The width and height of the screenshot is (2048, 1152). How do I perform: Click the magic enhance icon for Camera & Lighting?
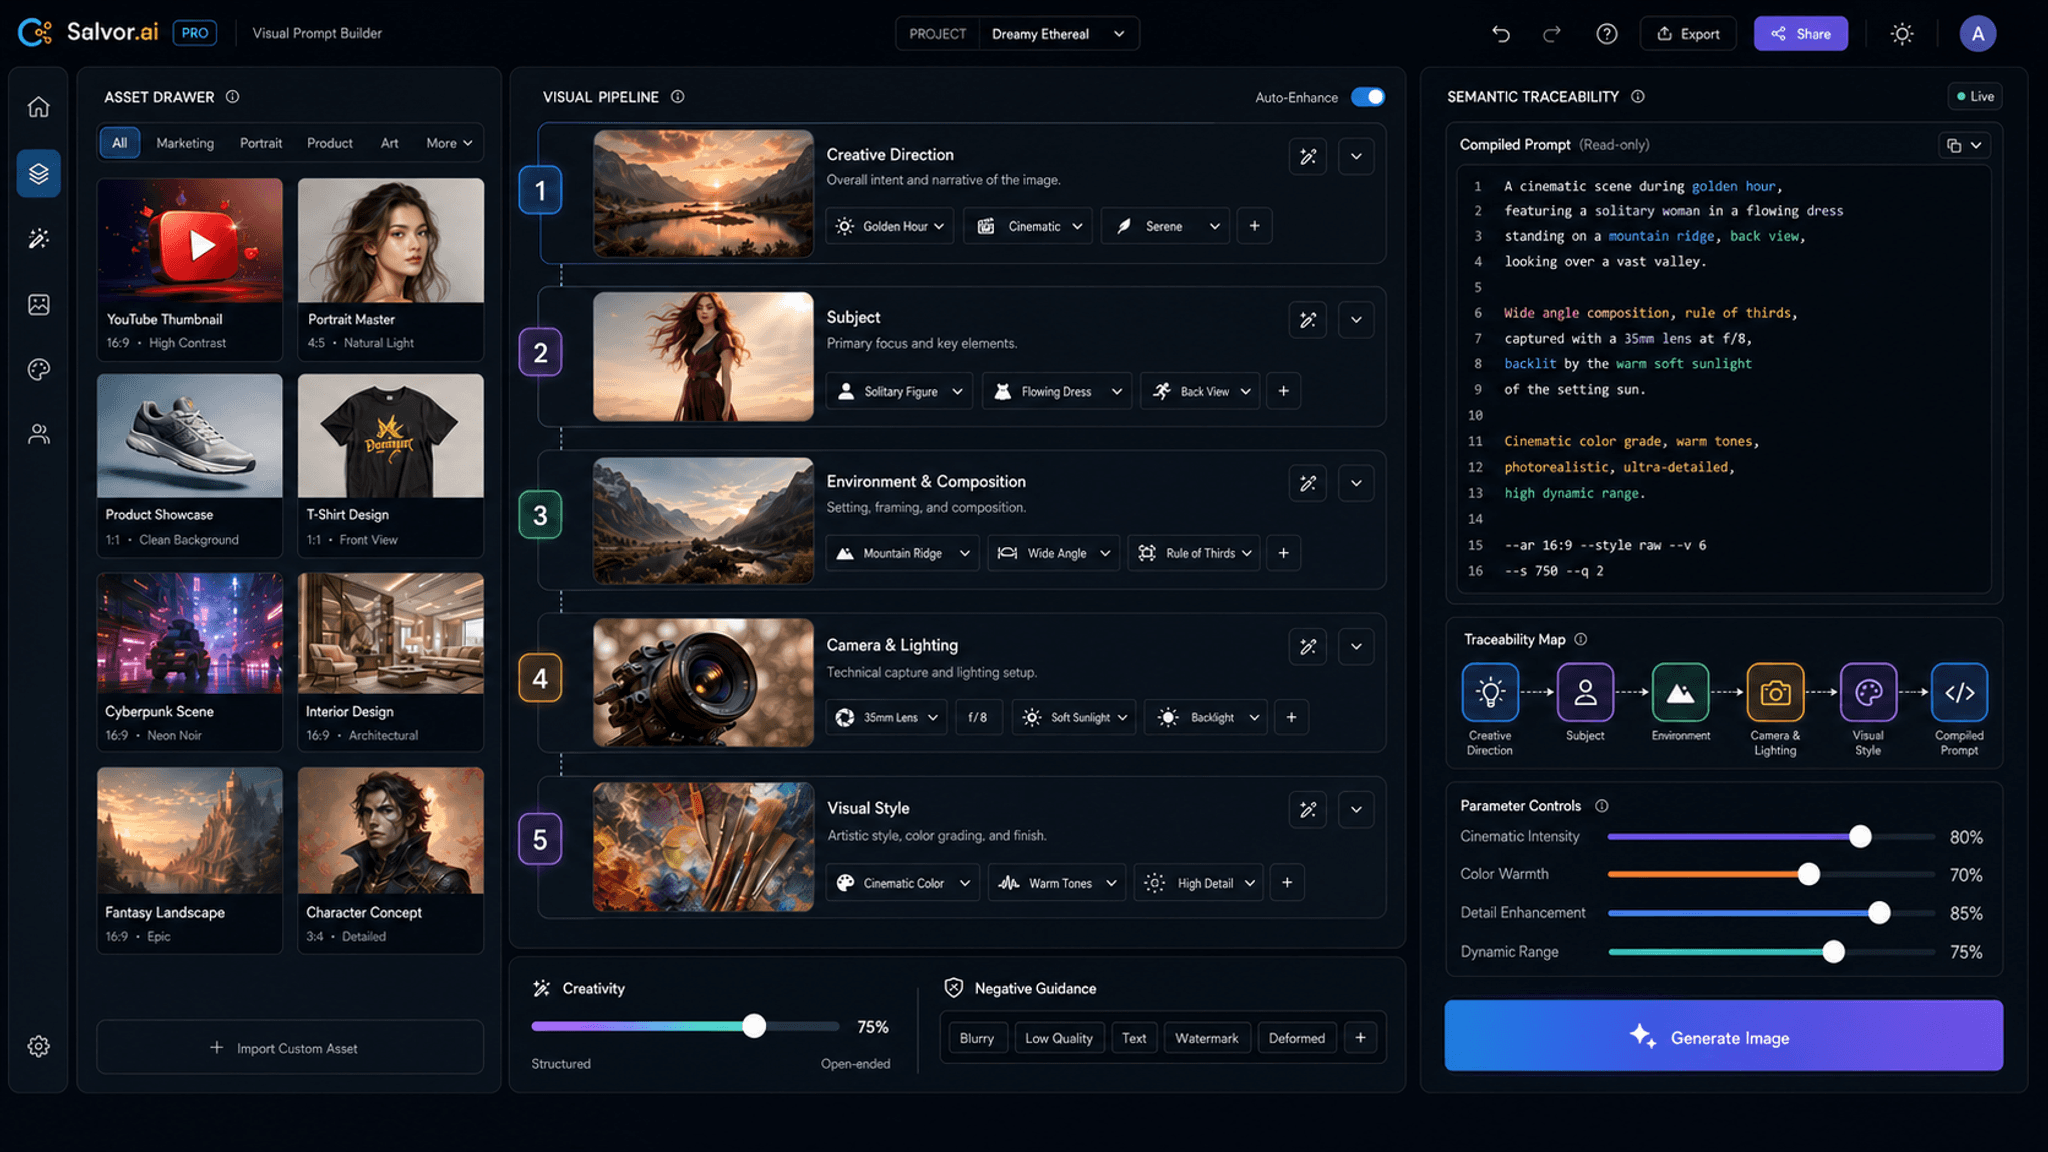point(1307,646)
